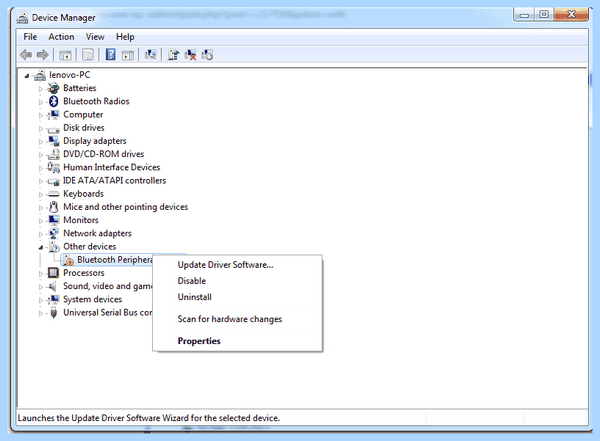Click the Other devices question mark icon
Screen dimensions: 600x441
click(x=54, y=247)
